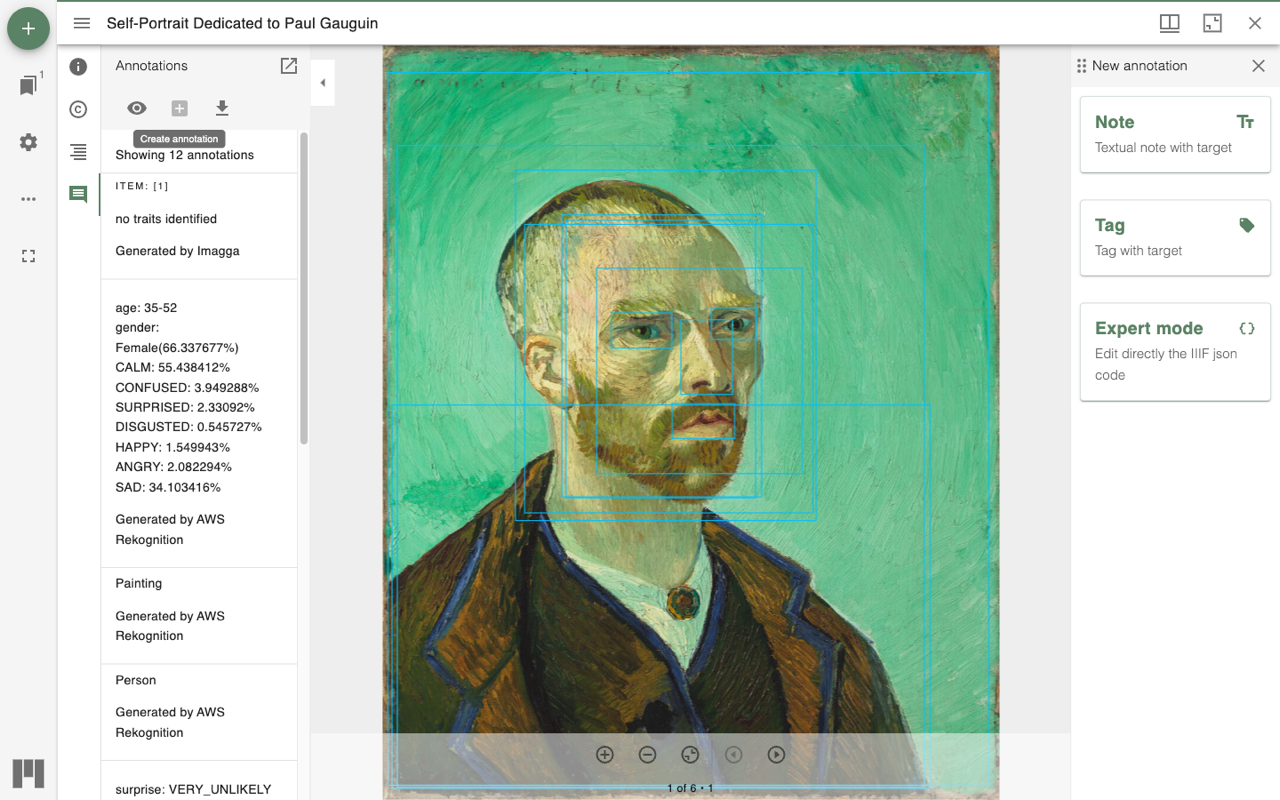Click the jacket button in the painting
1280x800 pixels.
(683, 601)
